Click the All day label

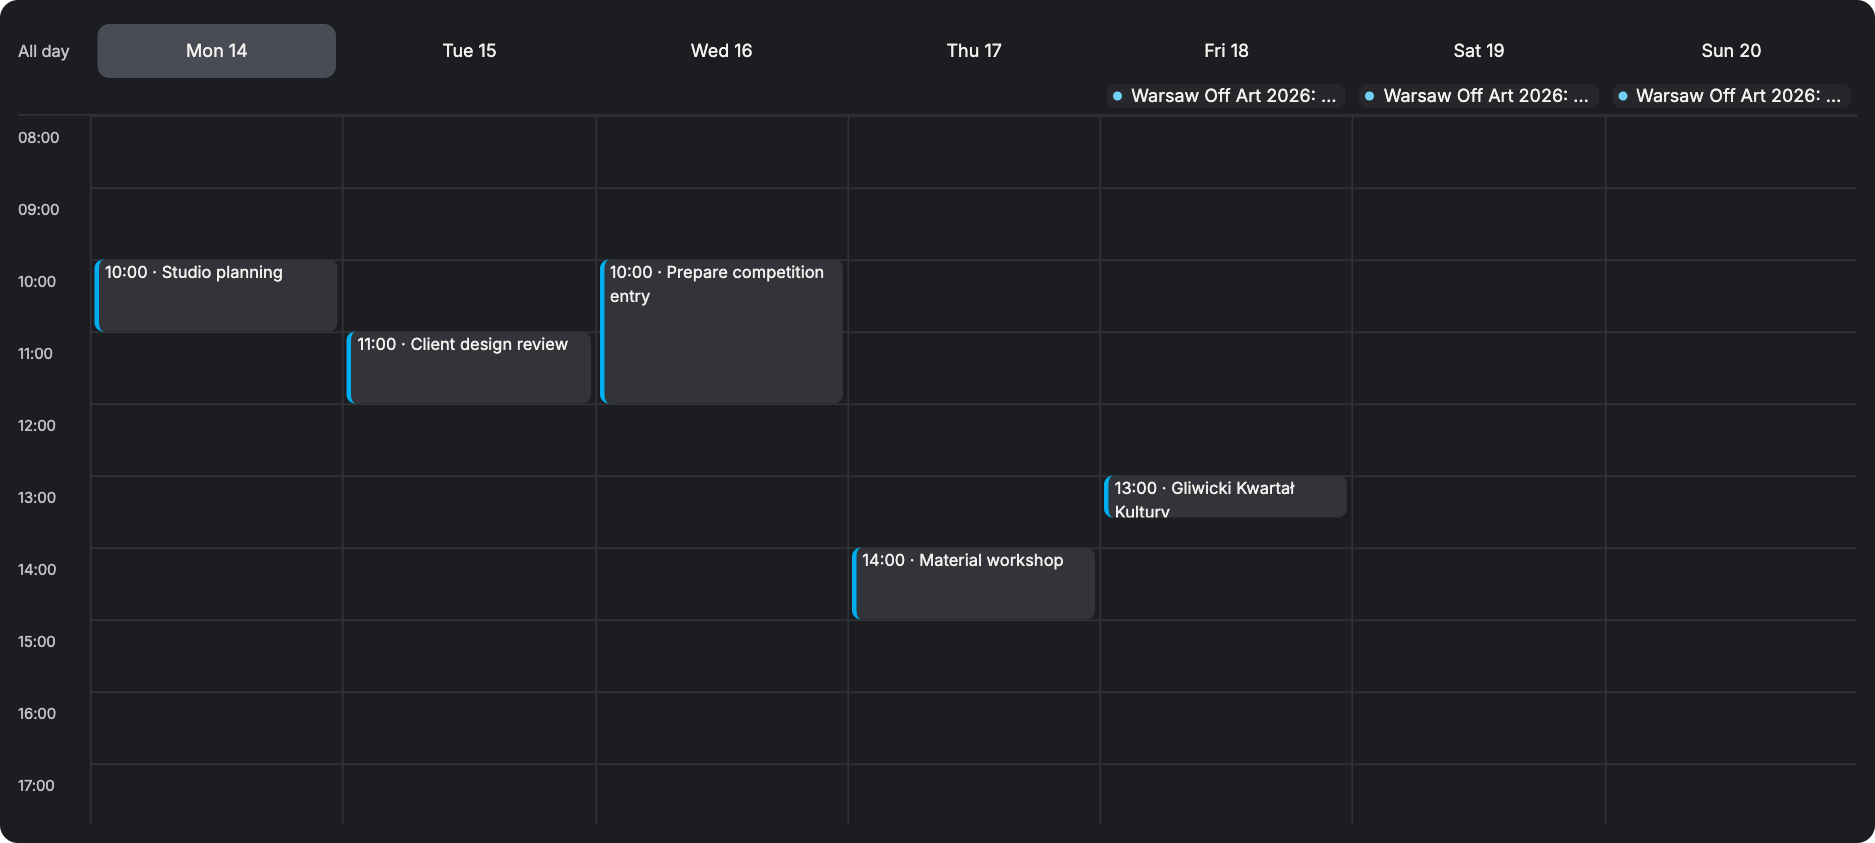(44, 51)
